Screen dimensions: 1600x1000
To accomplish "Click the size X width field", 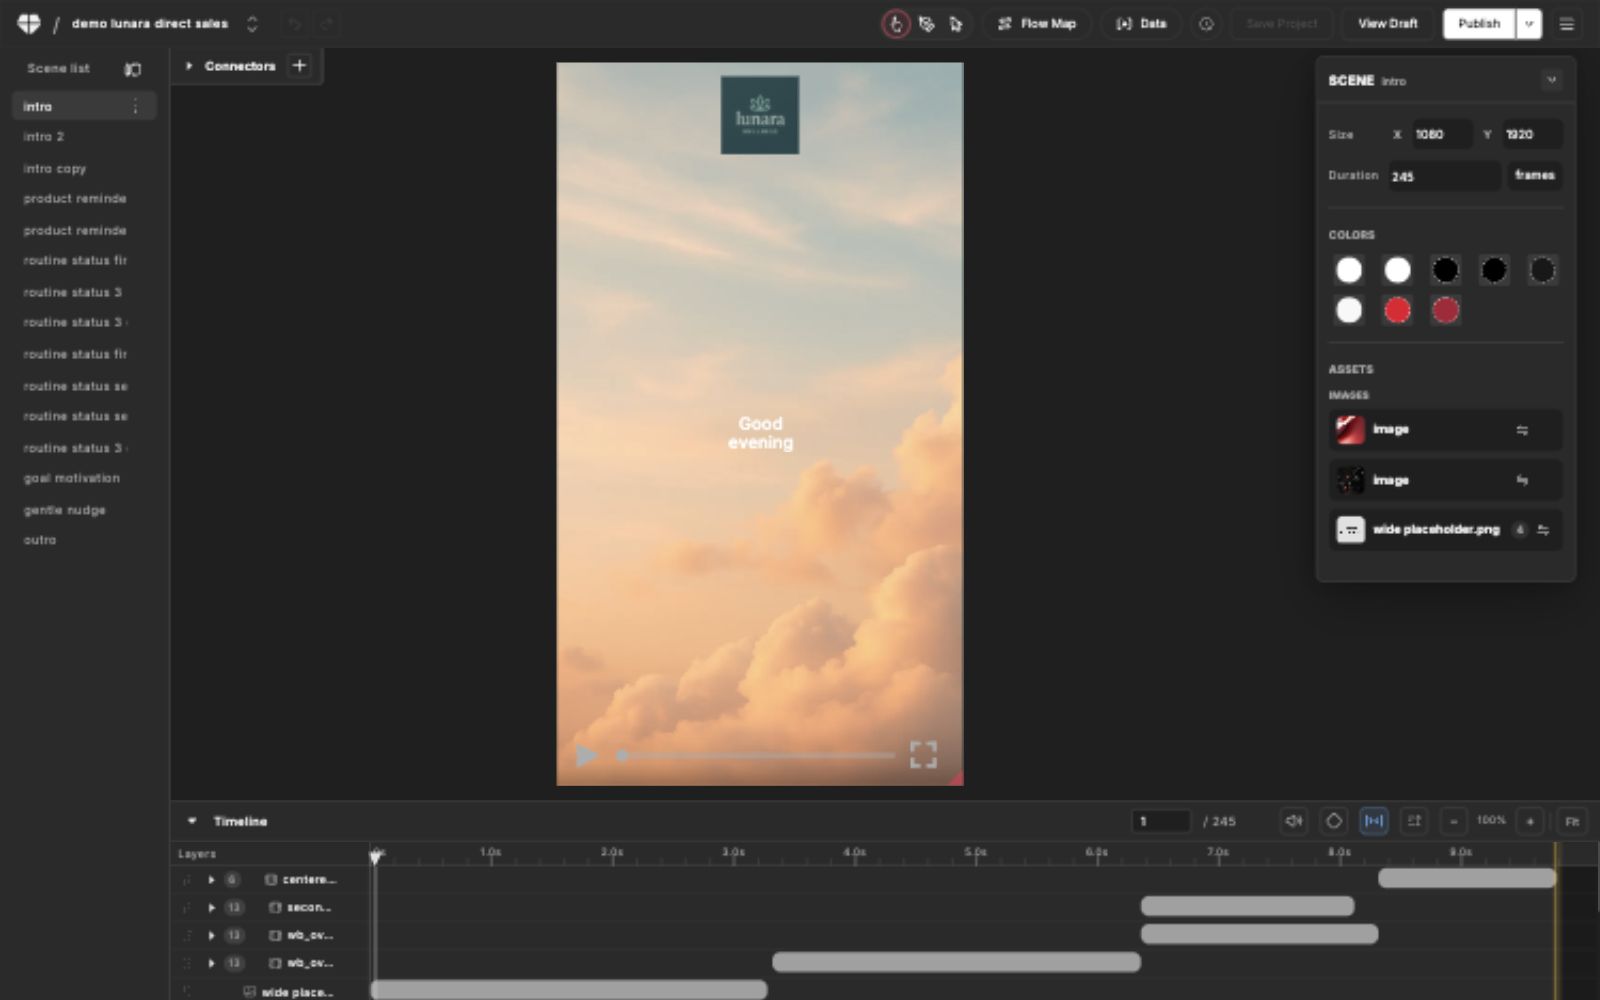I will 1441,134.
